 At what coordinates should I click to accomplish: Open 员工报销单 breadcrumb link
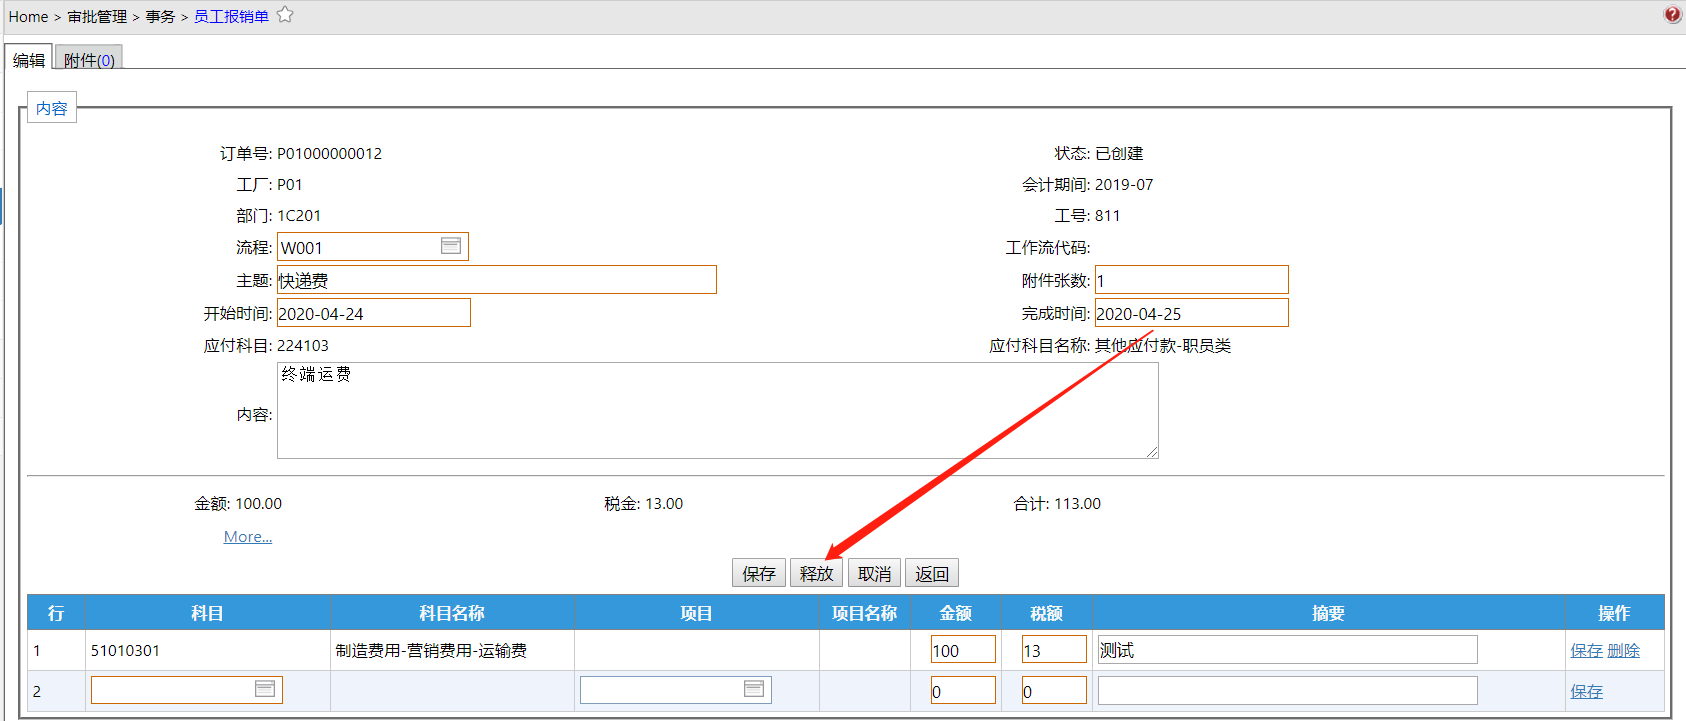point(231,17)
